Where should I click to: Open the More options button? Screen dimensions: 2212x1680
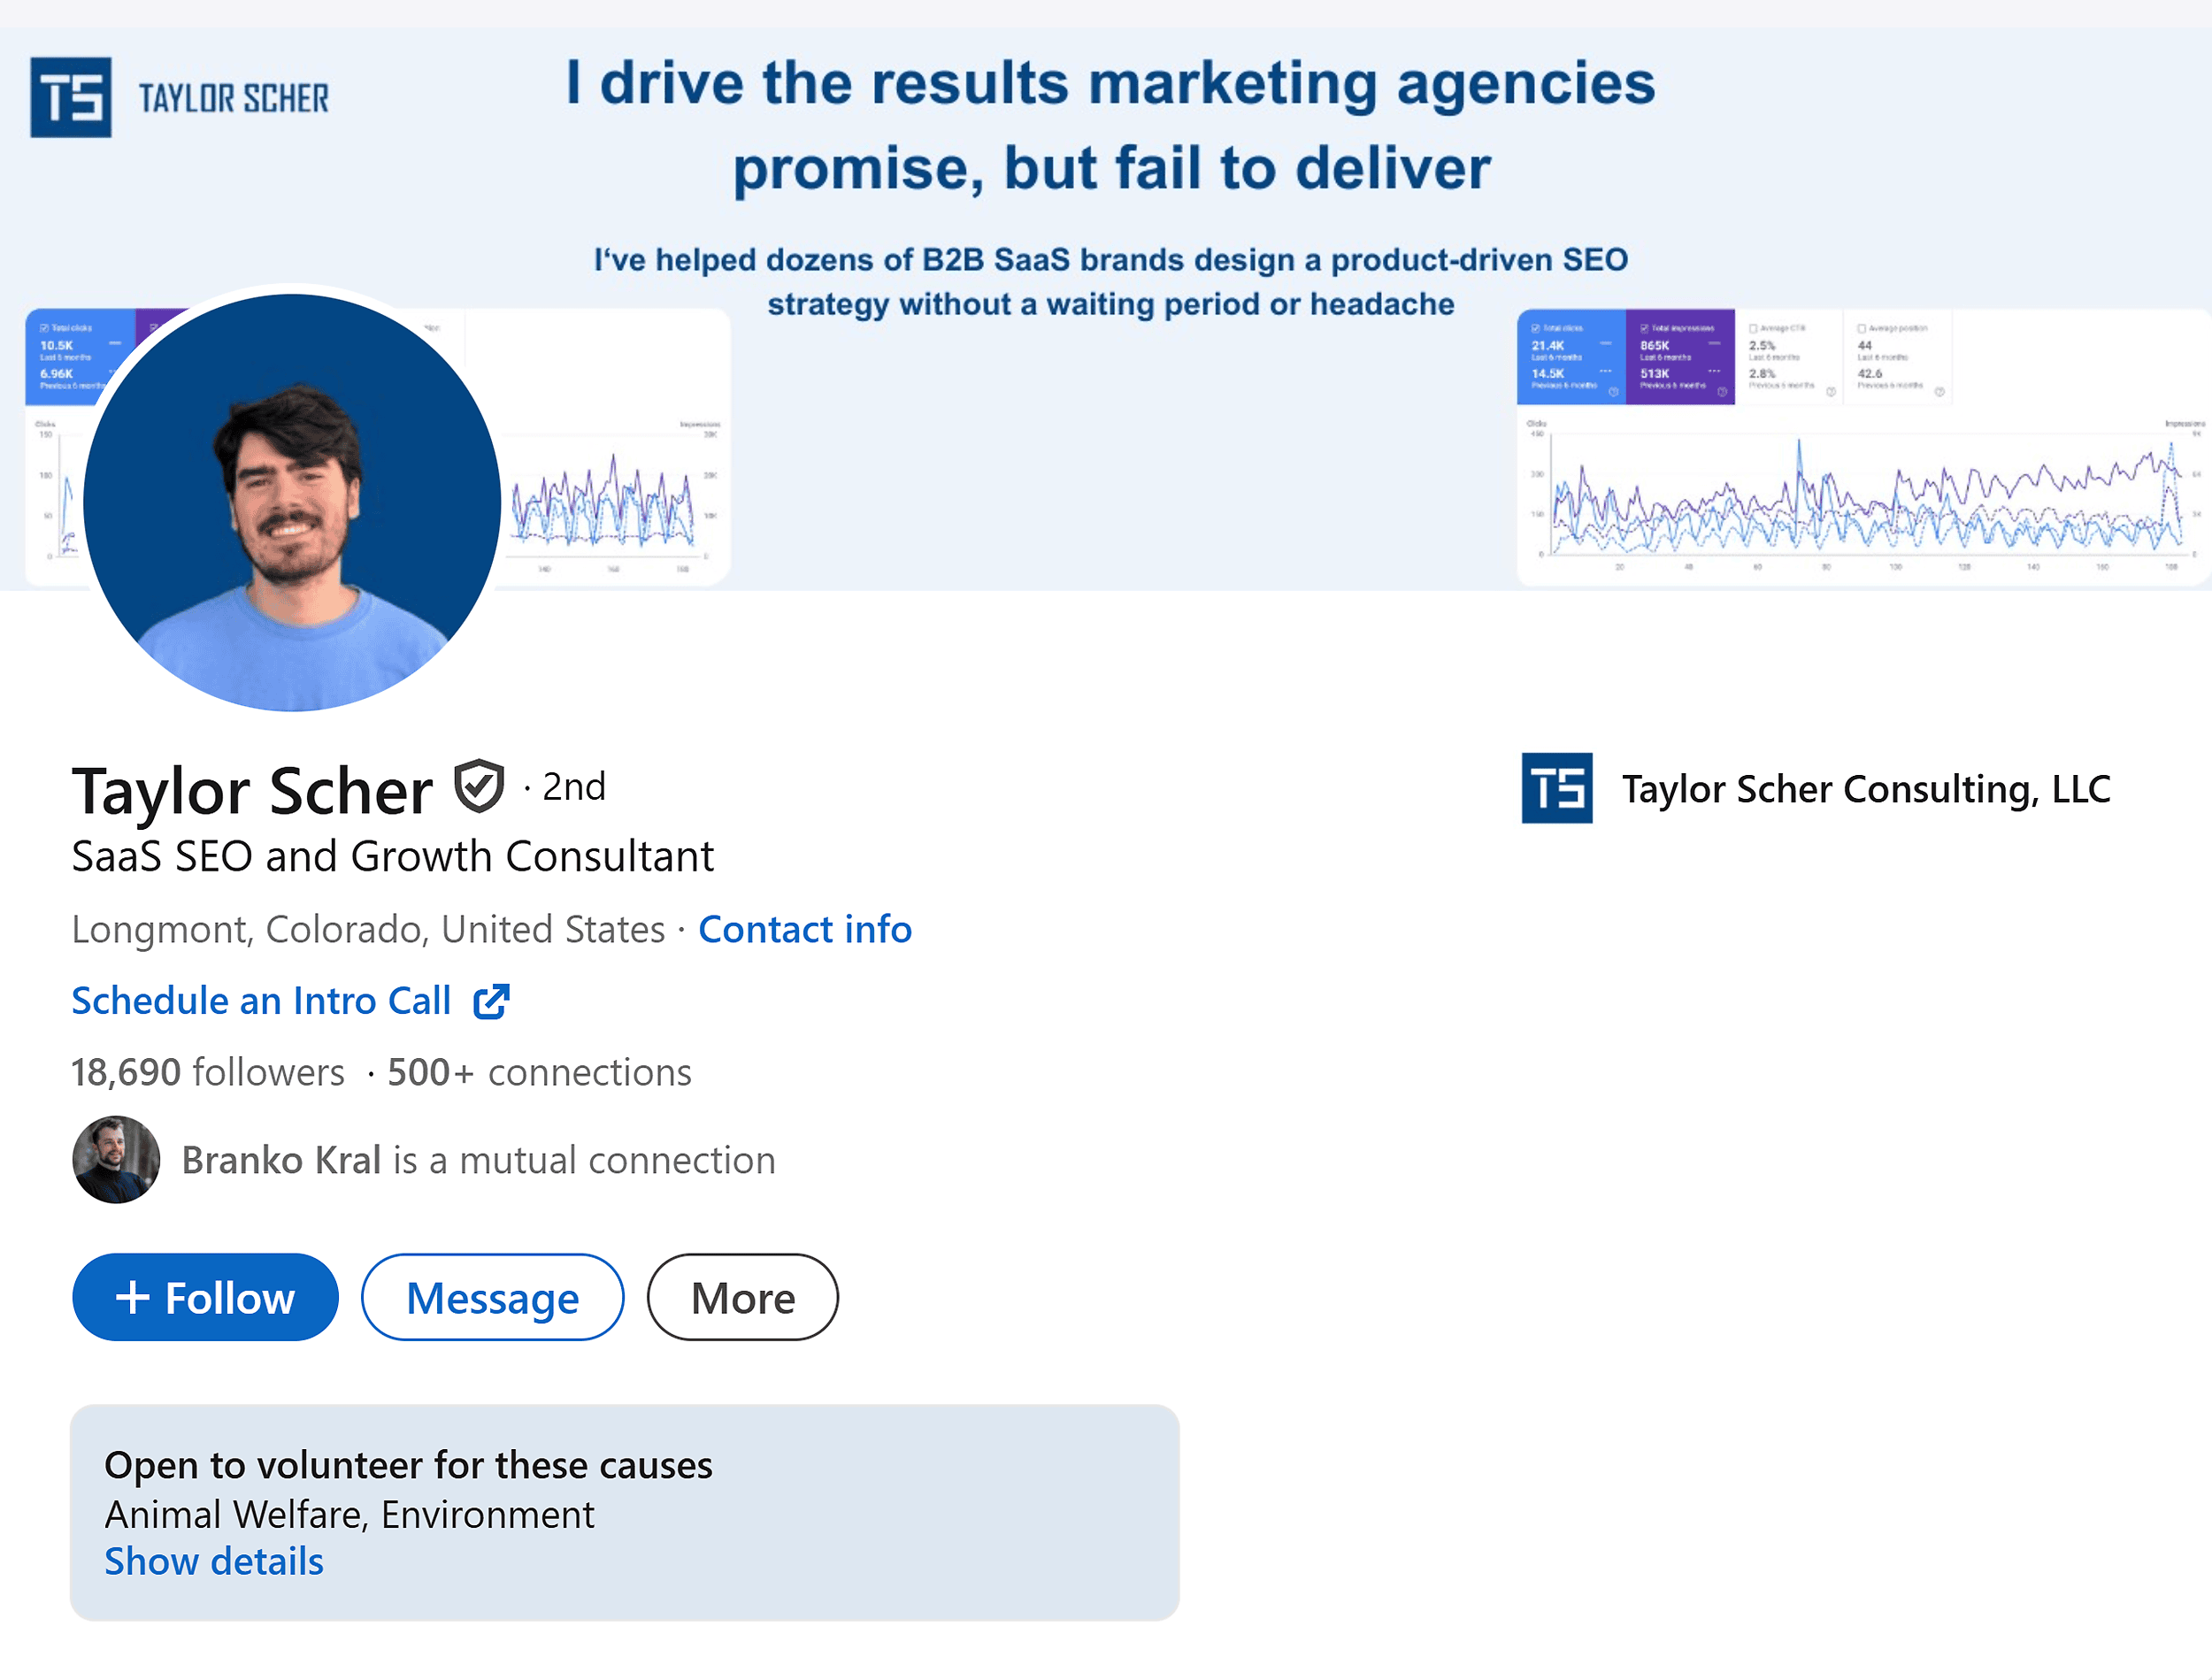(743, 1297)
